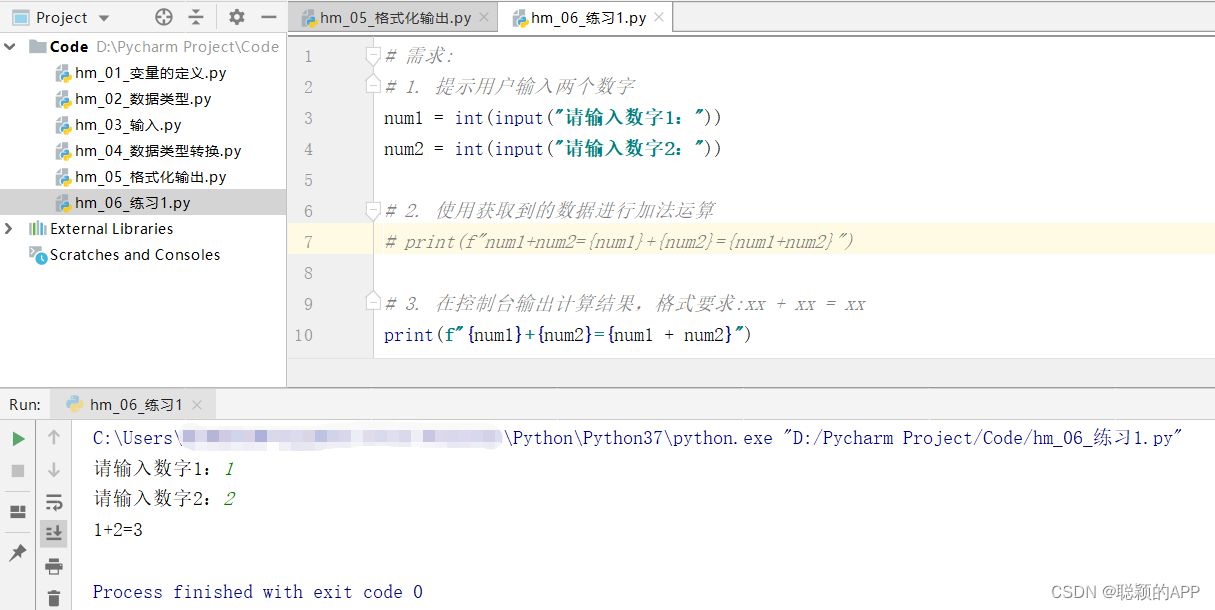Select Scratches and Consoles node
1215x610 pixels.
point(135,255)
